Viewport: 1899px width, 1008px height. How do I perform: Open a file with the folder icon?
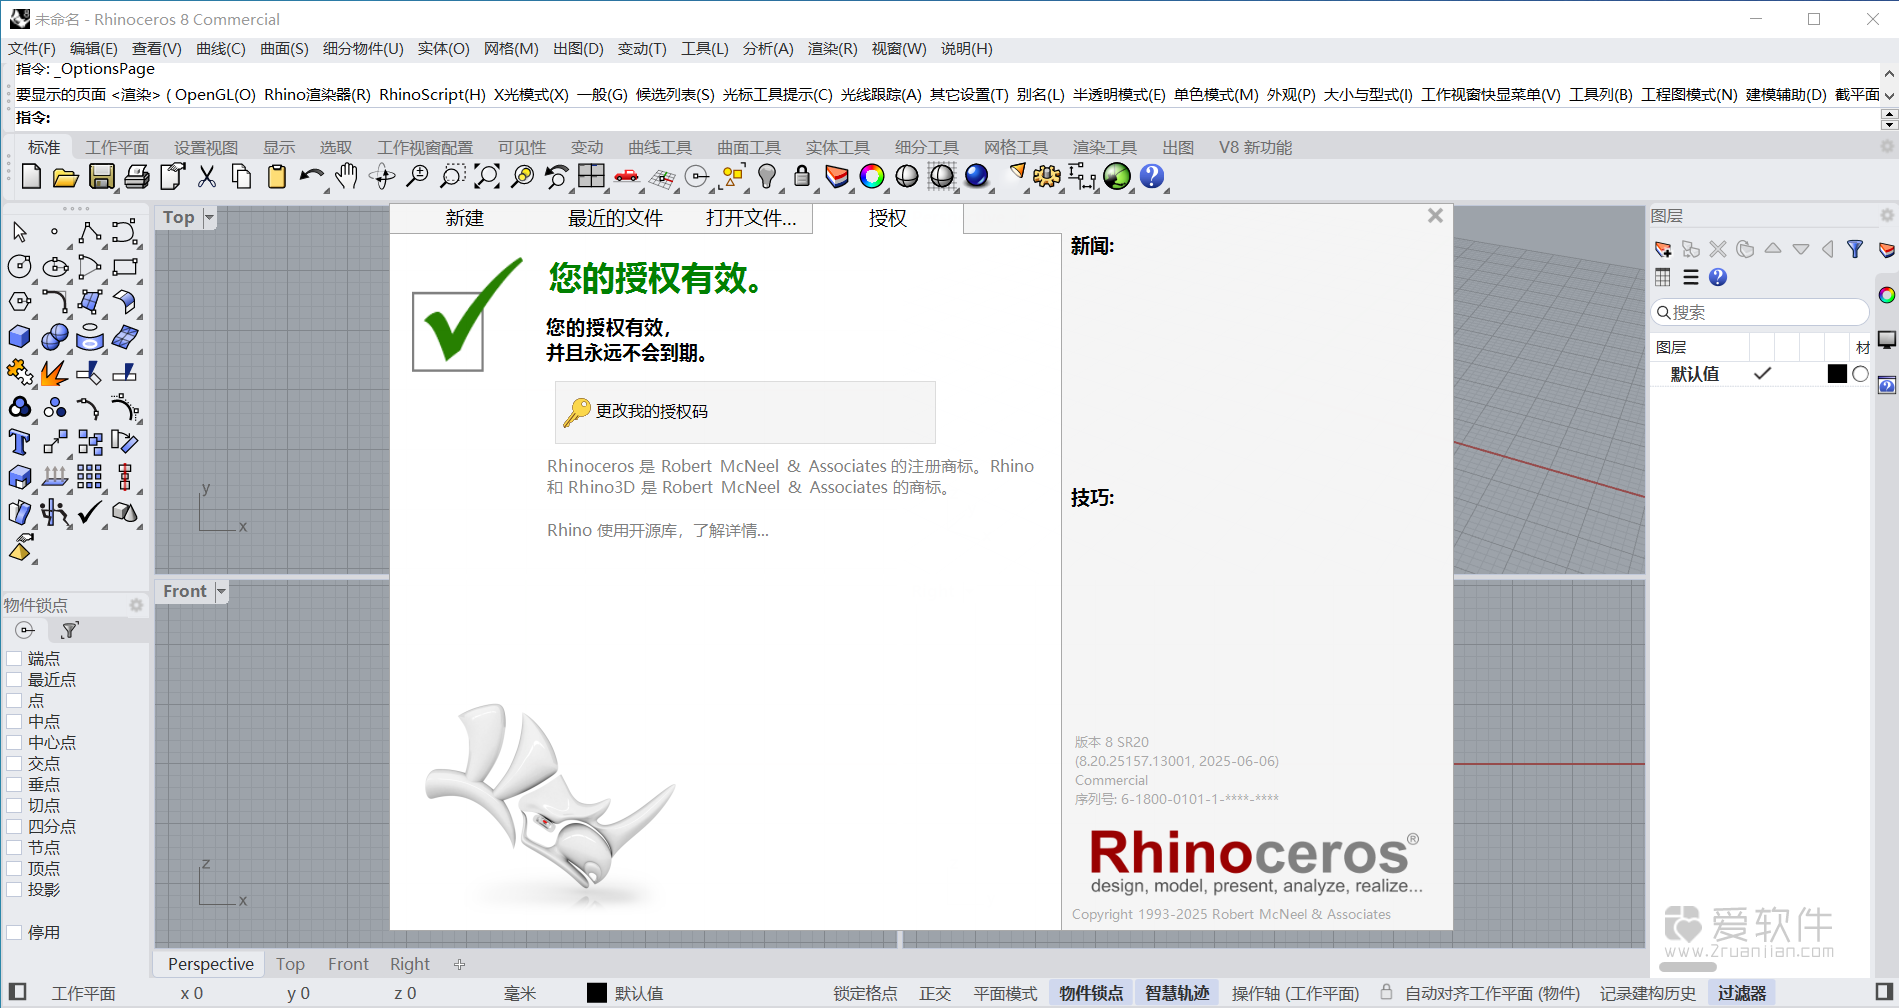click(66, 177)
